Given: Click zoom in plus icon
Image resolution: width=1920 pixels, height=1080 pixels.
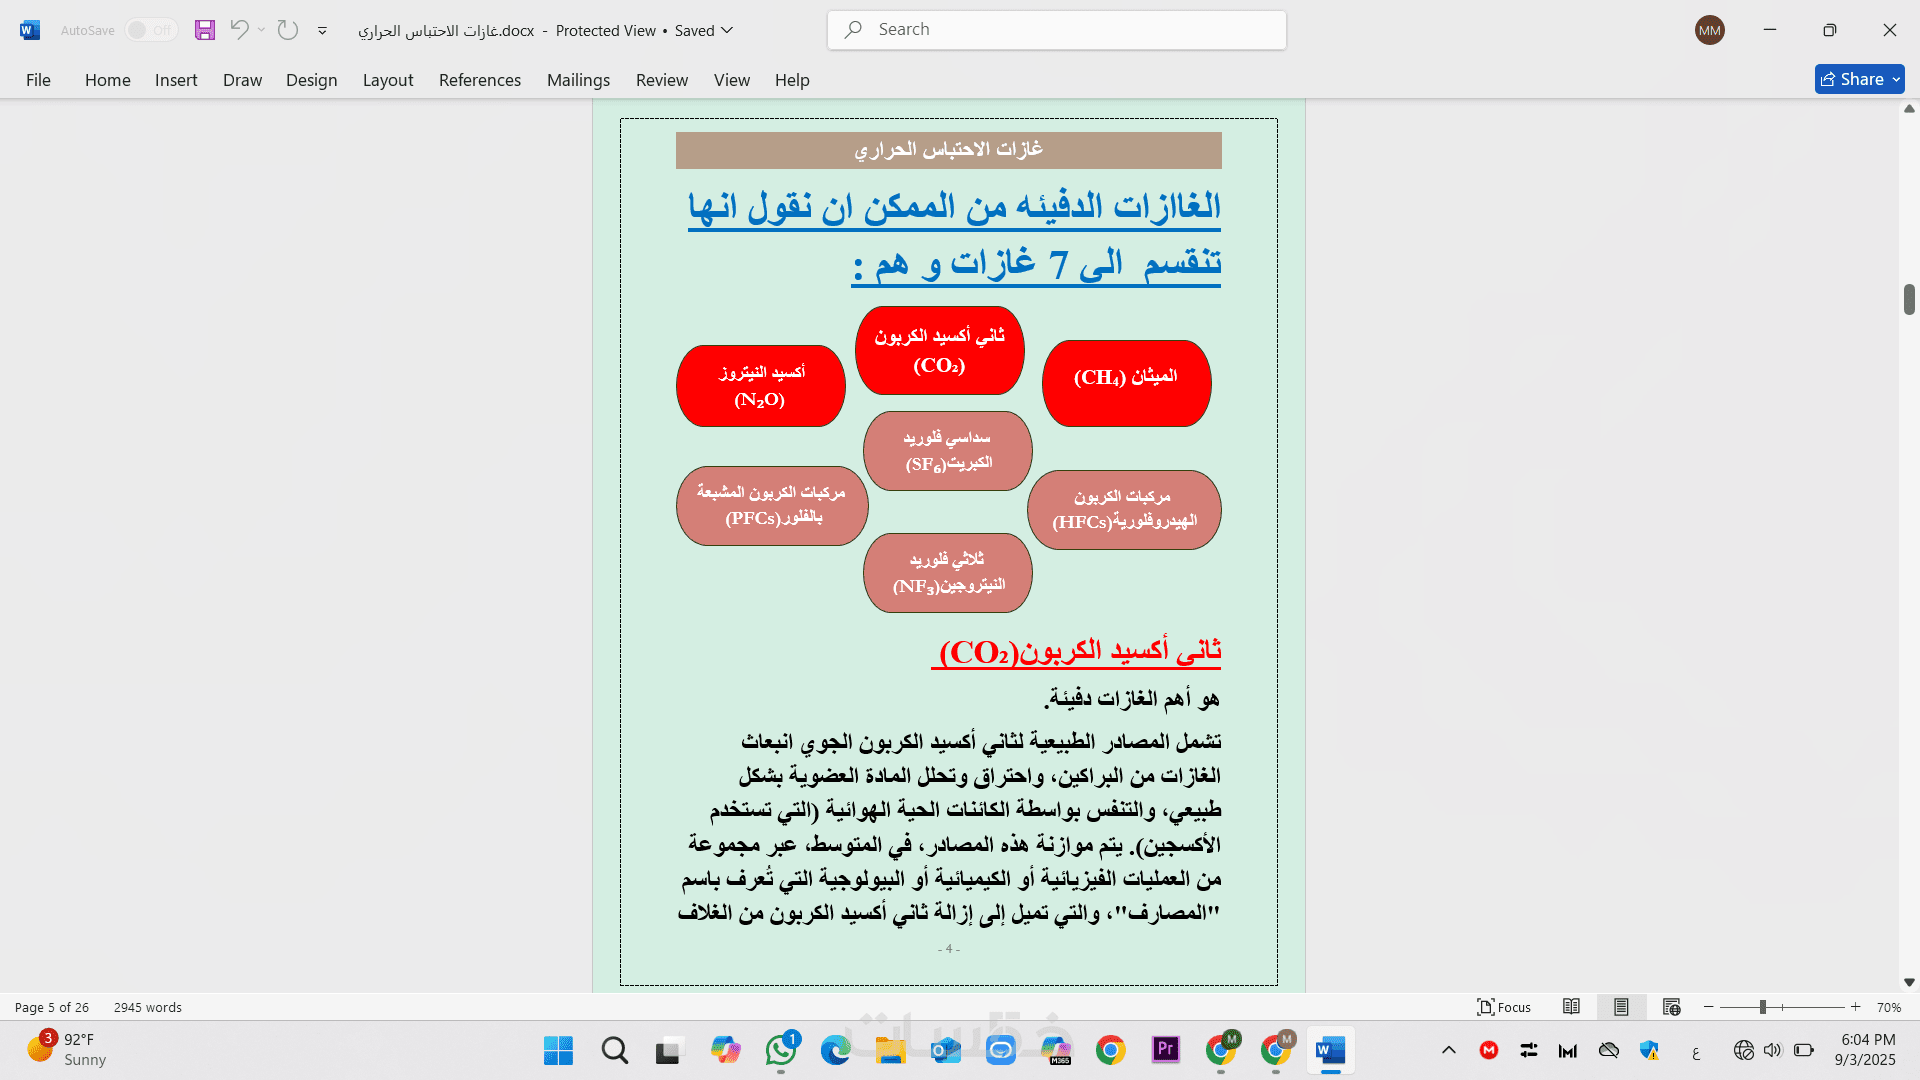Looking at the screenshot, I should point(1856,1007).
